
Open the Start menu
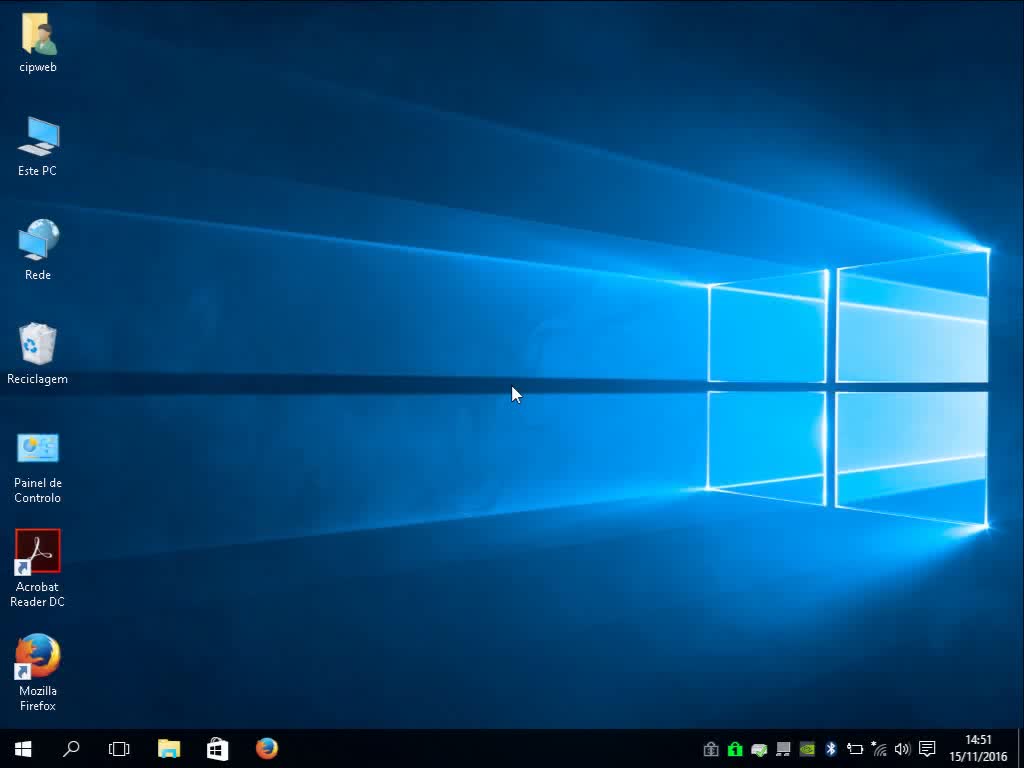pos(21,748)
